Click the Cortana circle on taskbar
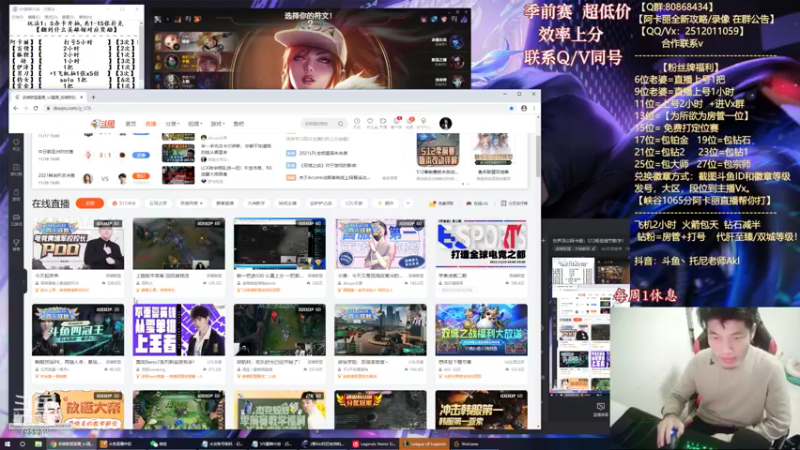This screenshot has width=800, height=450. pyautogui.click(x=22, y=444)
